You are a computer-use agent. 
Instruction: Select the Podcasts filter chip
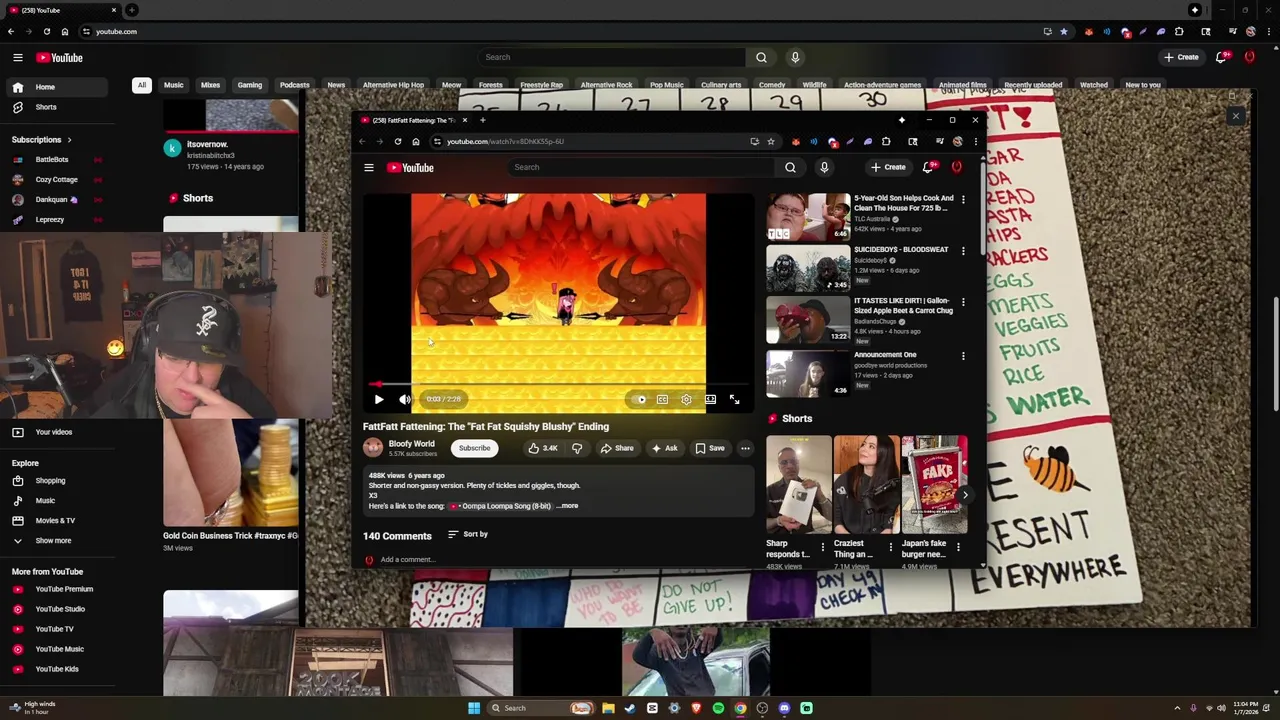(x=294, y=85)
